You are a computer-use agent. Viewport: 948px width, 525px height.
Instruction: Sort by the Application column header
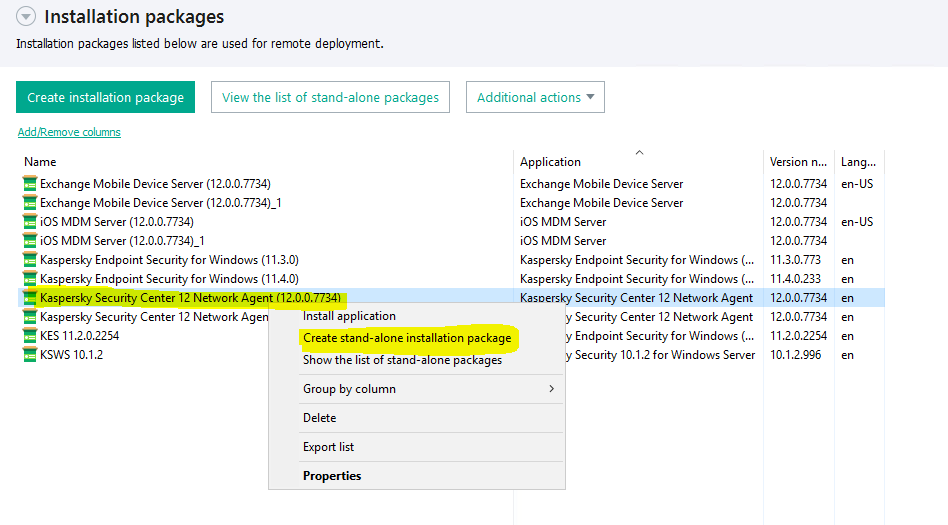pyautogui.click(x=550, y=162)
